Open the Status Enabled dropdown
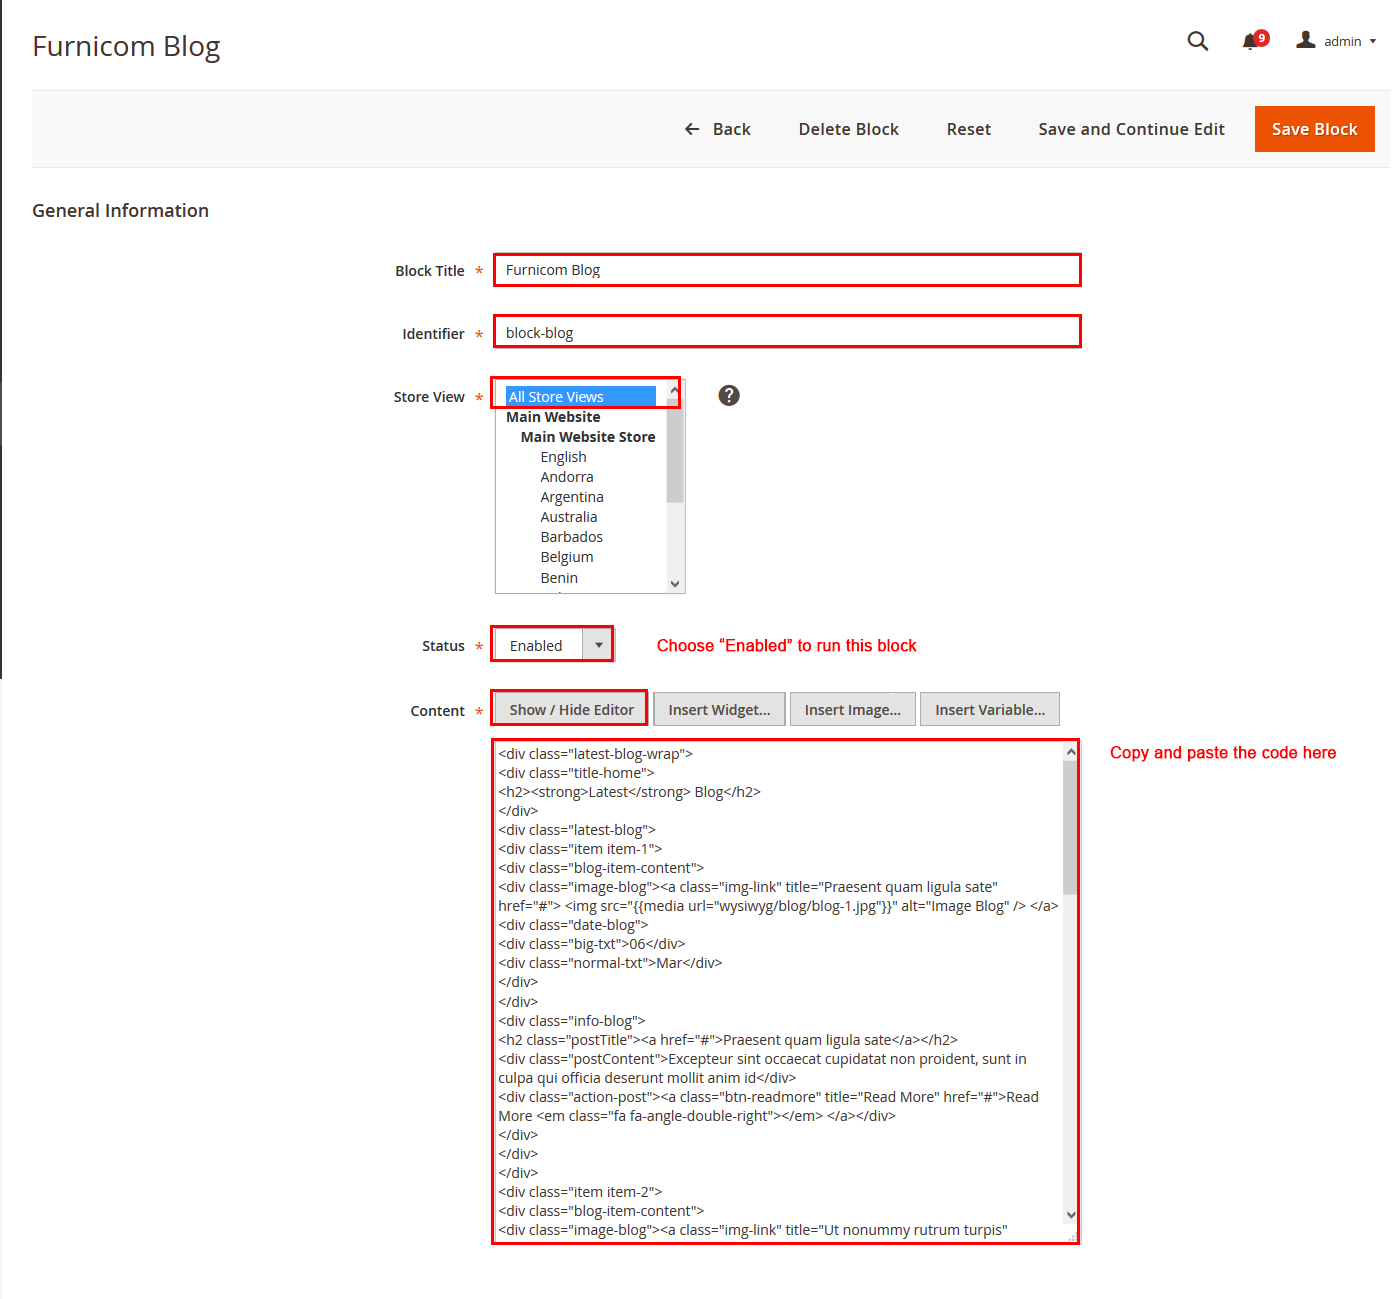This screenshot has width=1397, height=1299. click(x=553, y=645)
